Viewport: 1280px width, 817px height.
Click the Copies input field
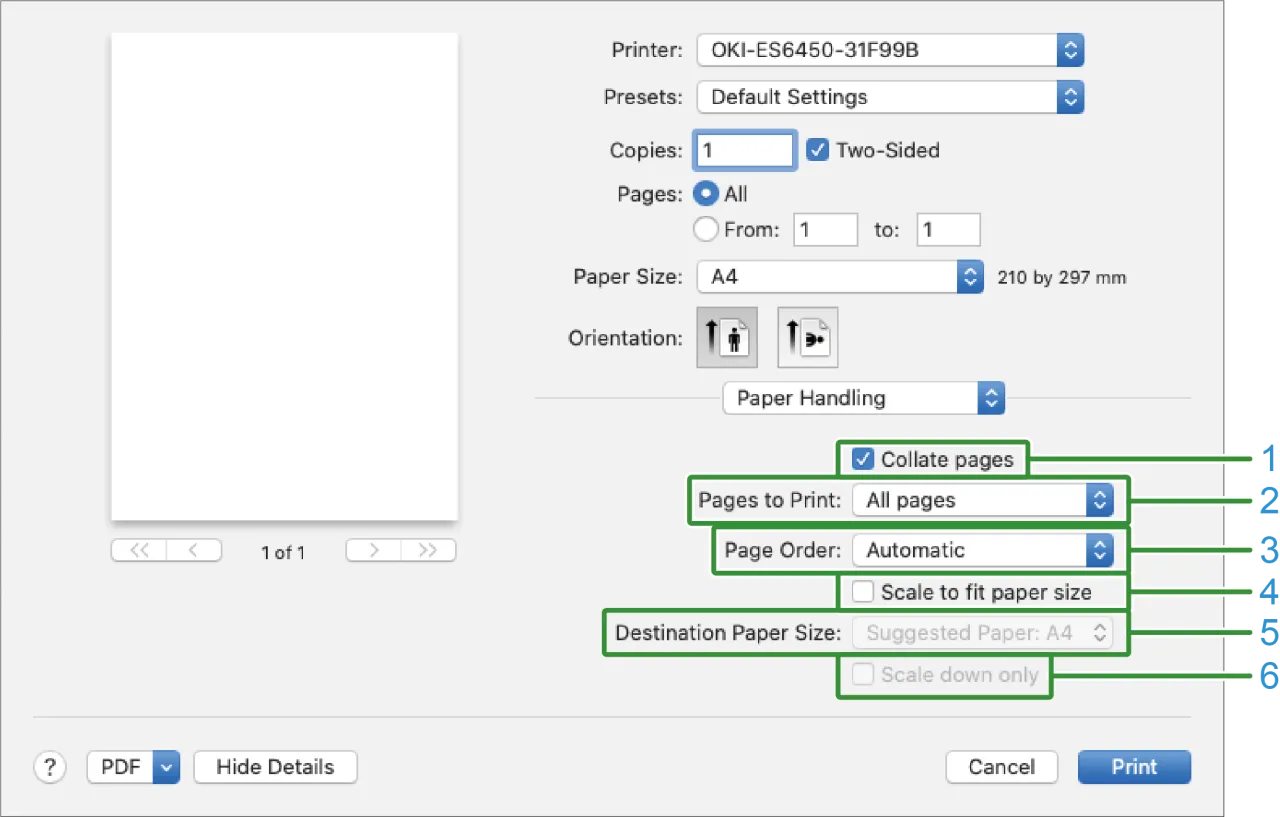click(x=745, y=150)
